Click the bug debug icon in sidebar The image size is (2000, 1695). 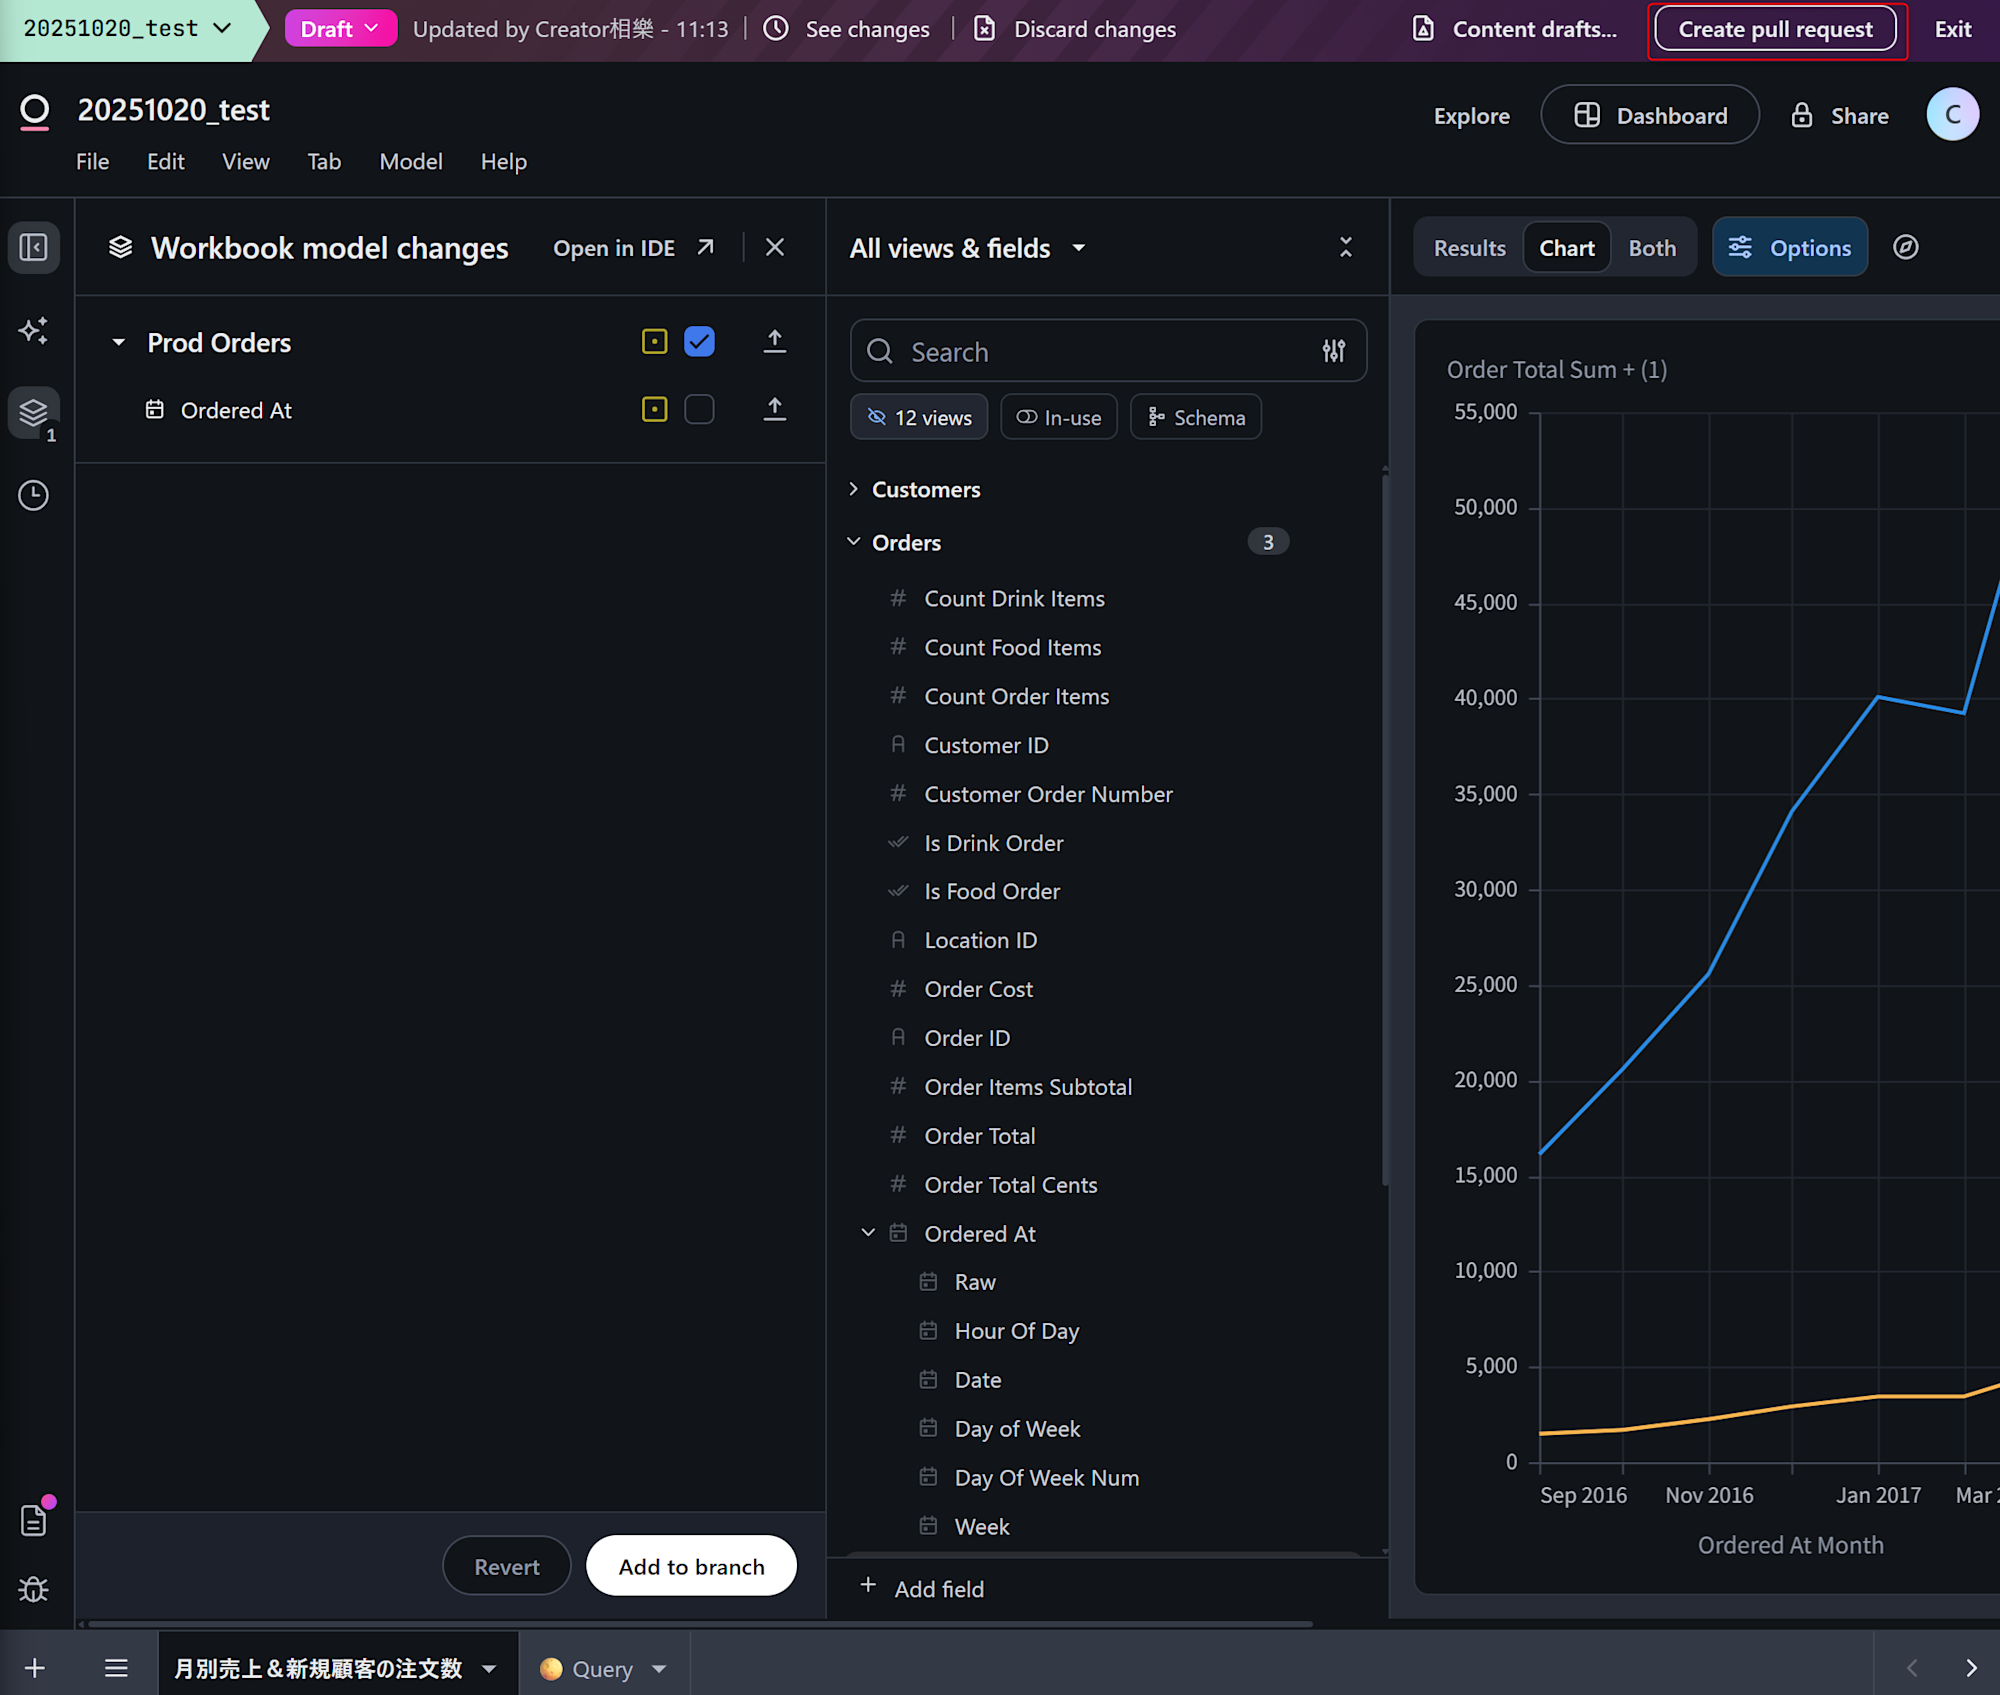pos(33,1588)
